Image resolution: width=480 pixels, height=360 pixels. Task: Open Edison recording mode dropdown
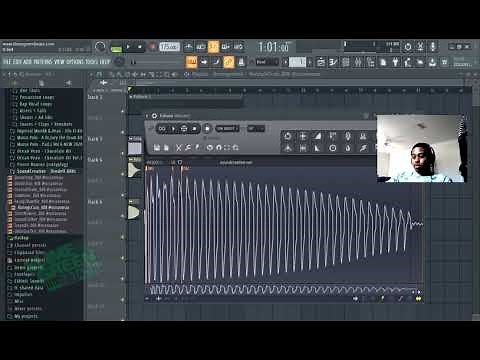pos(227,129)
